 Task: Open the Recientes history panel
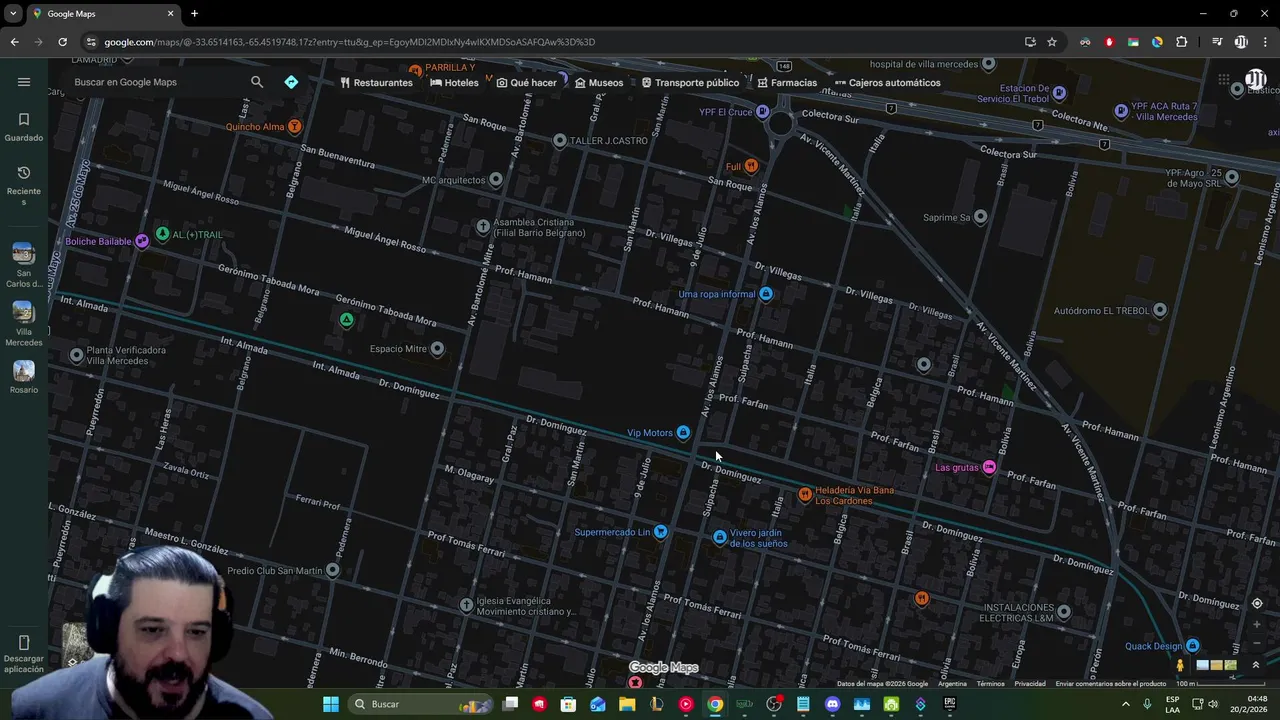pyautogui.click(x=24, y=185)
